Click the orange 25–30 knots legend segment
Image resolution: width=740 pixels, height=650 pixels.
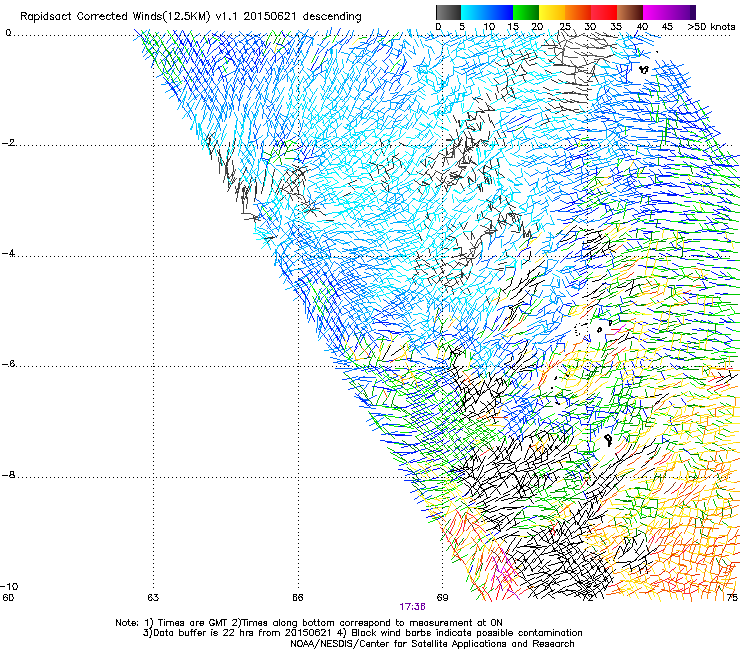578,12
